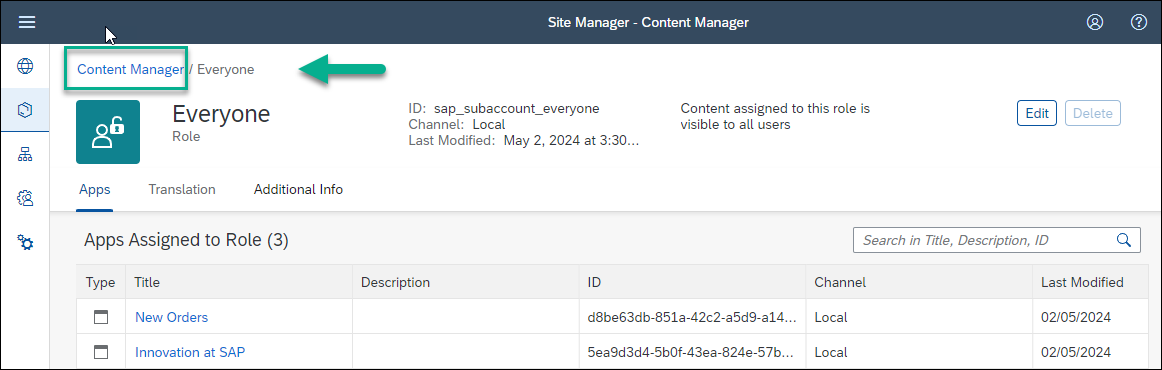Click the sap_subaccount_everyone ID text
Image resolution: width=1162 pixels, height=370 pixels.
coord(517,109)
